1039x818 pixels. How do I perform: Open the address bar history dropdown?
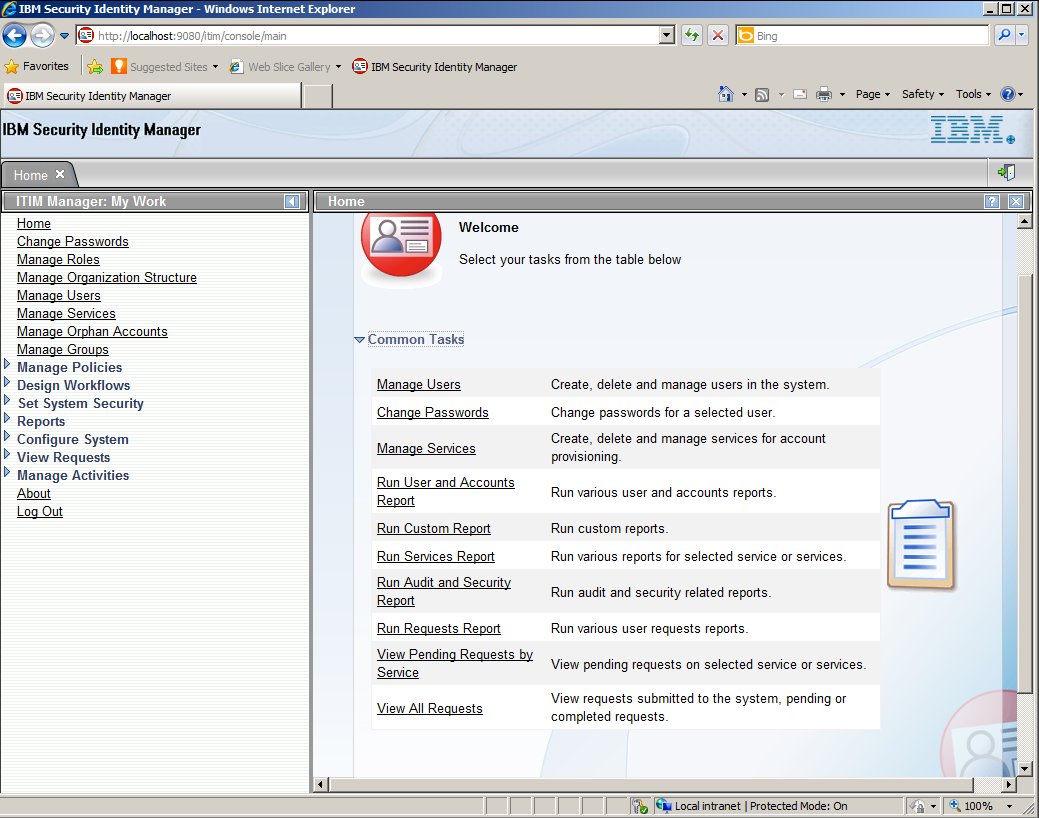tap(667, 35)
